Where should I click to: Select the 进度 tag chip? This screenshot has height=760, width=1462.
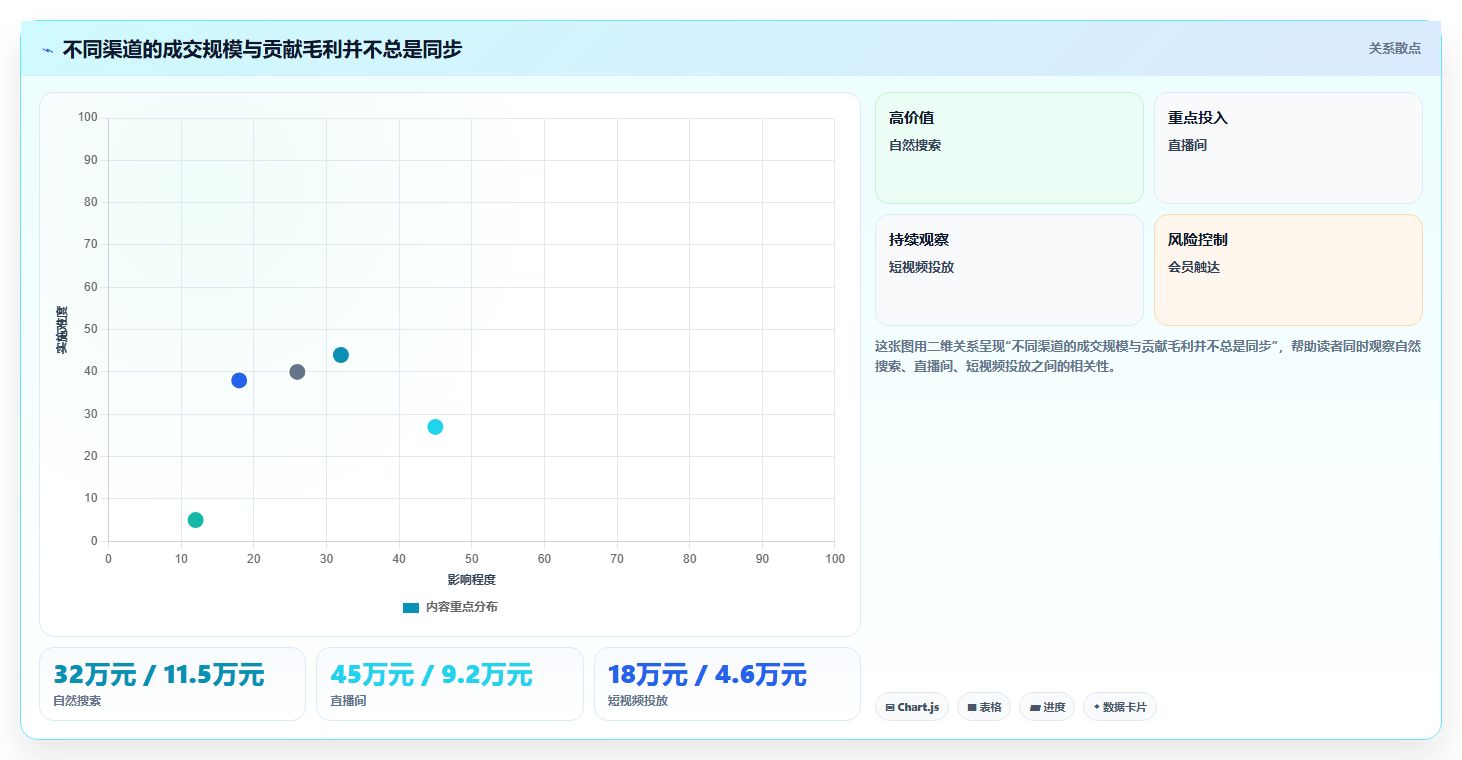[x=1047, y=707]
